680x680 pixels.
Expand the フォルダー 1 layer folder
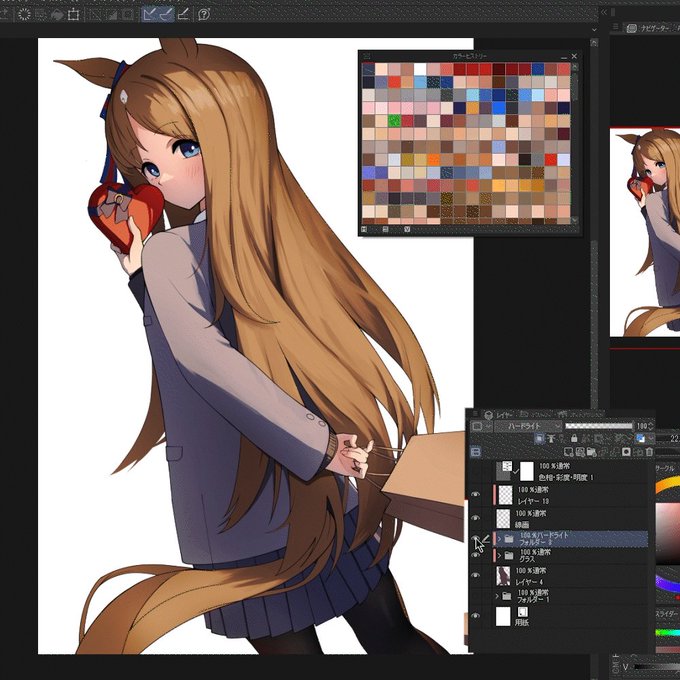coord(497,596)
